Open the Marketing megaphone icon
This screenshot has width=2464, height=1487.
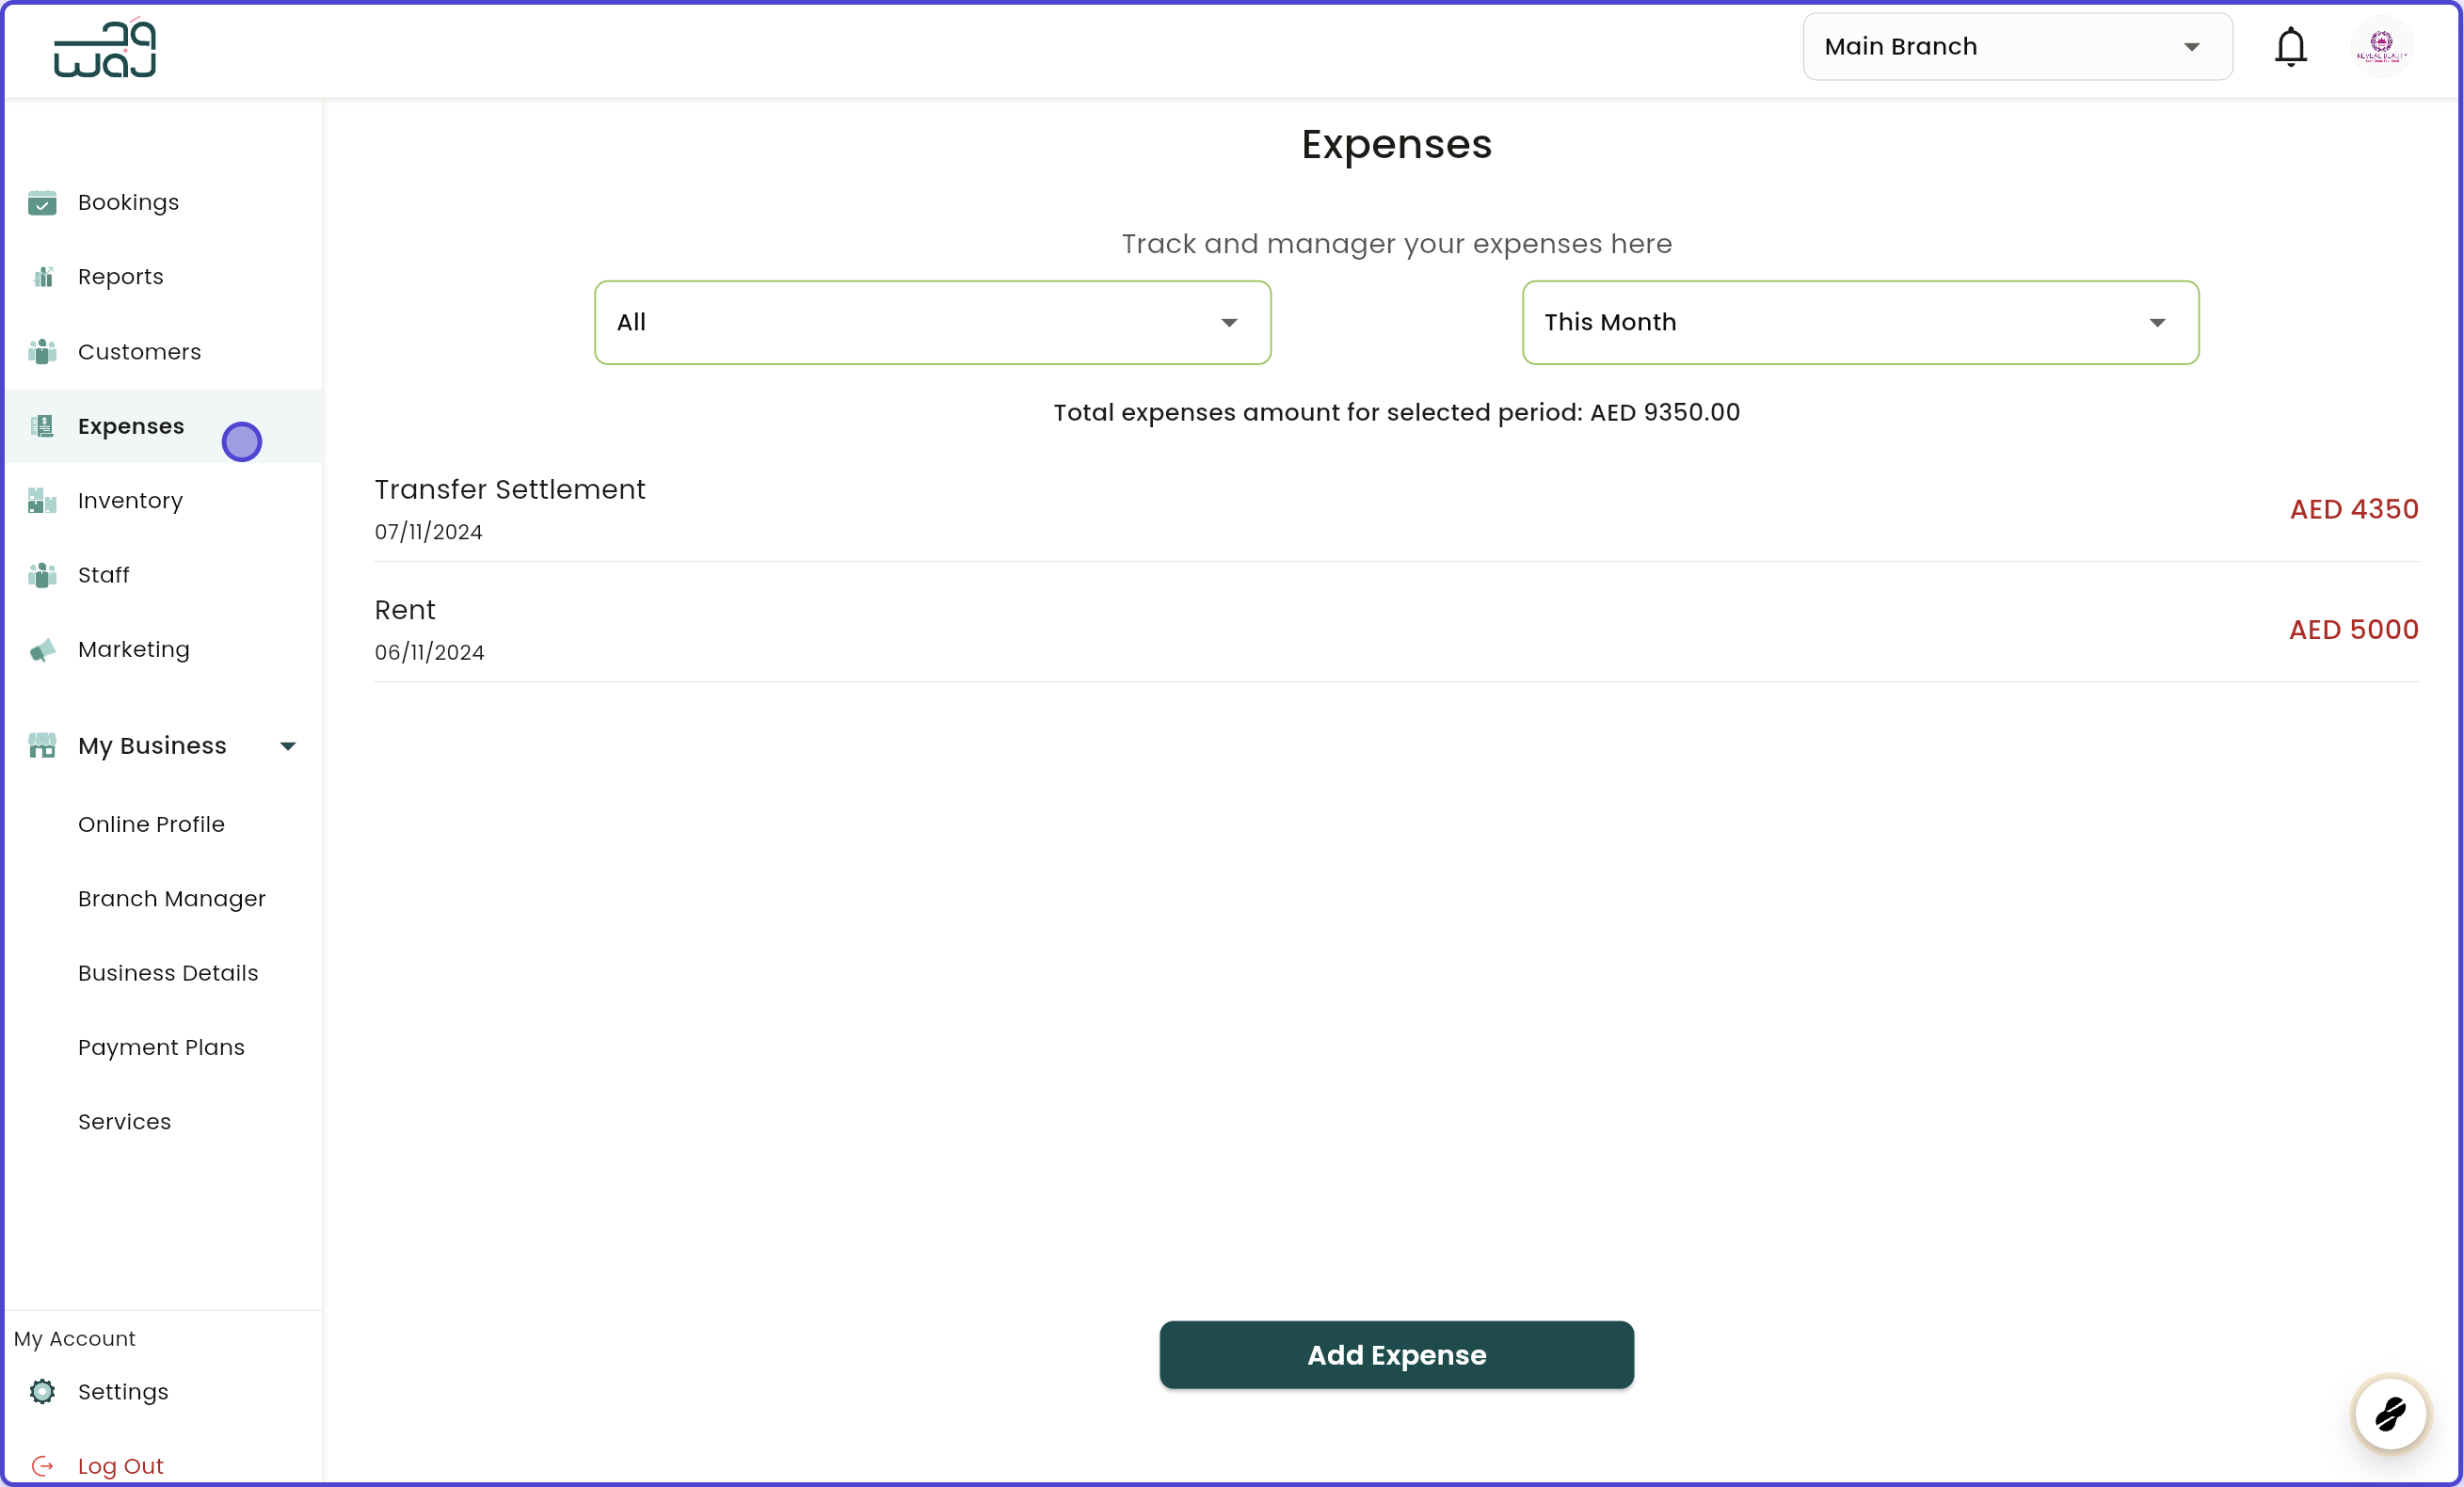pos(42,650)
